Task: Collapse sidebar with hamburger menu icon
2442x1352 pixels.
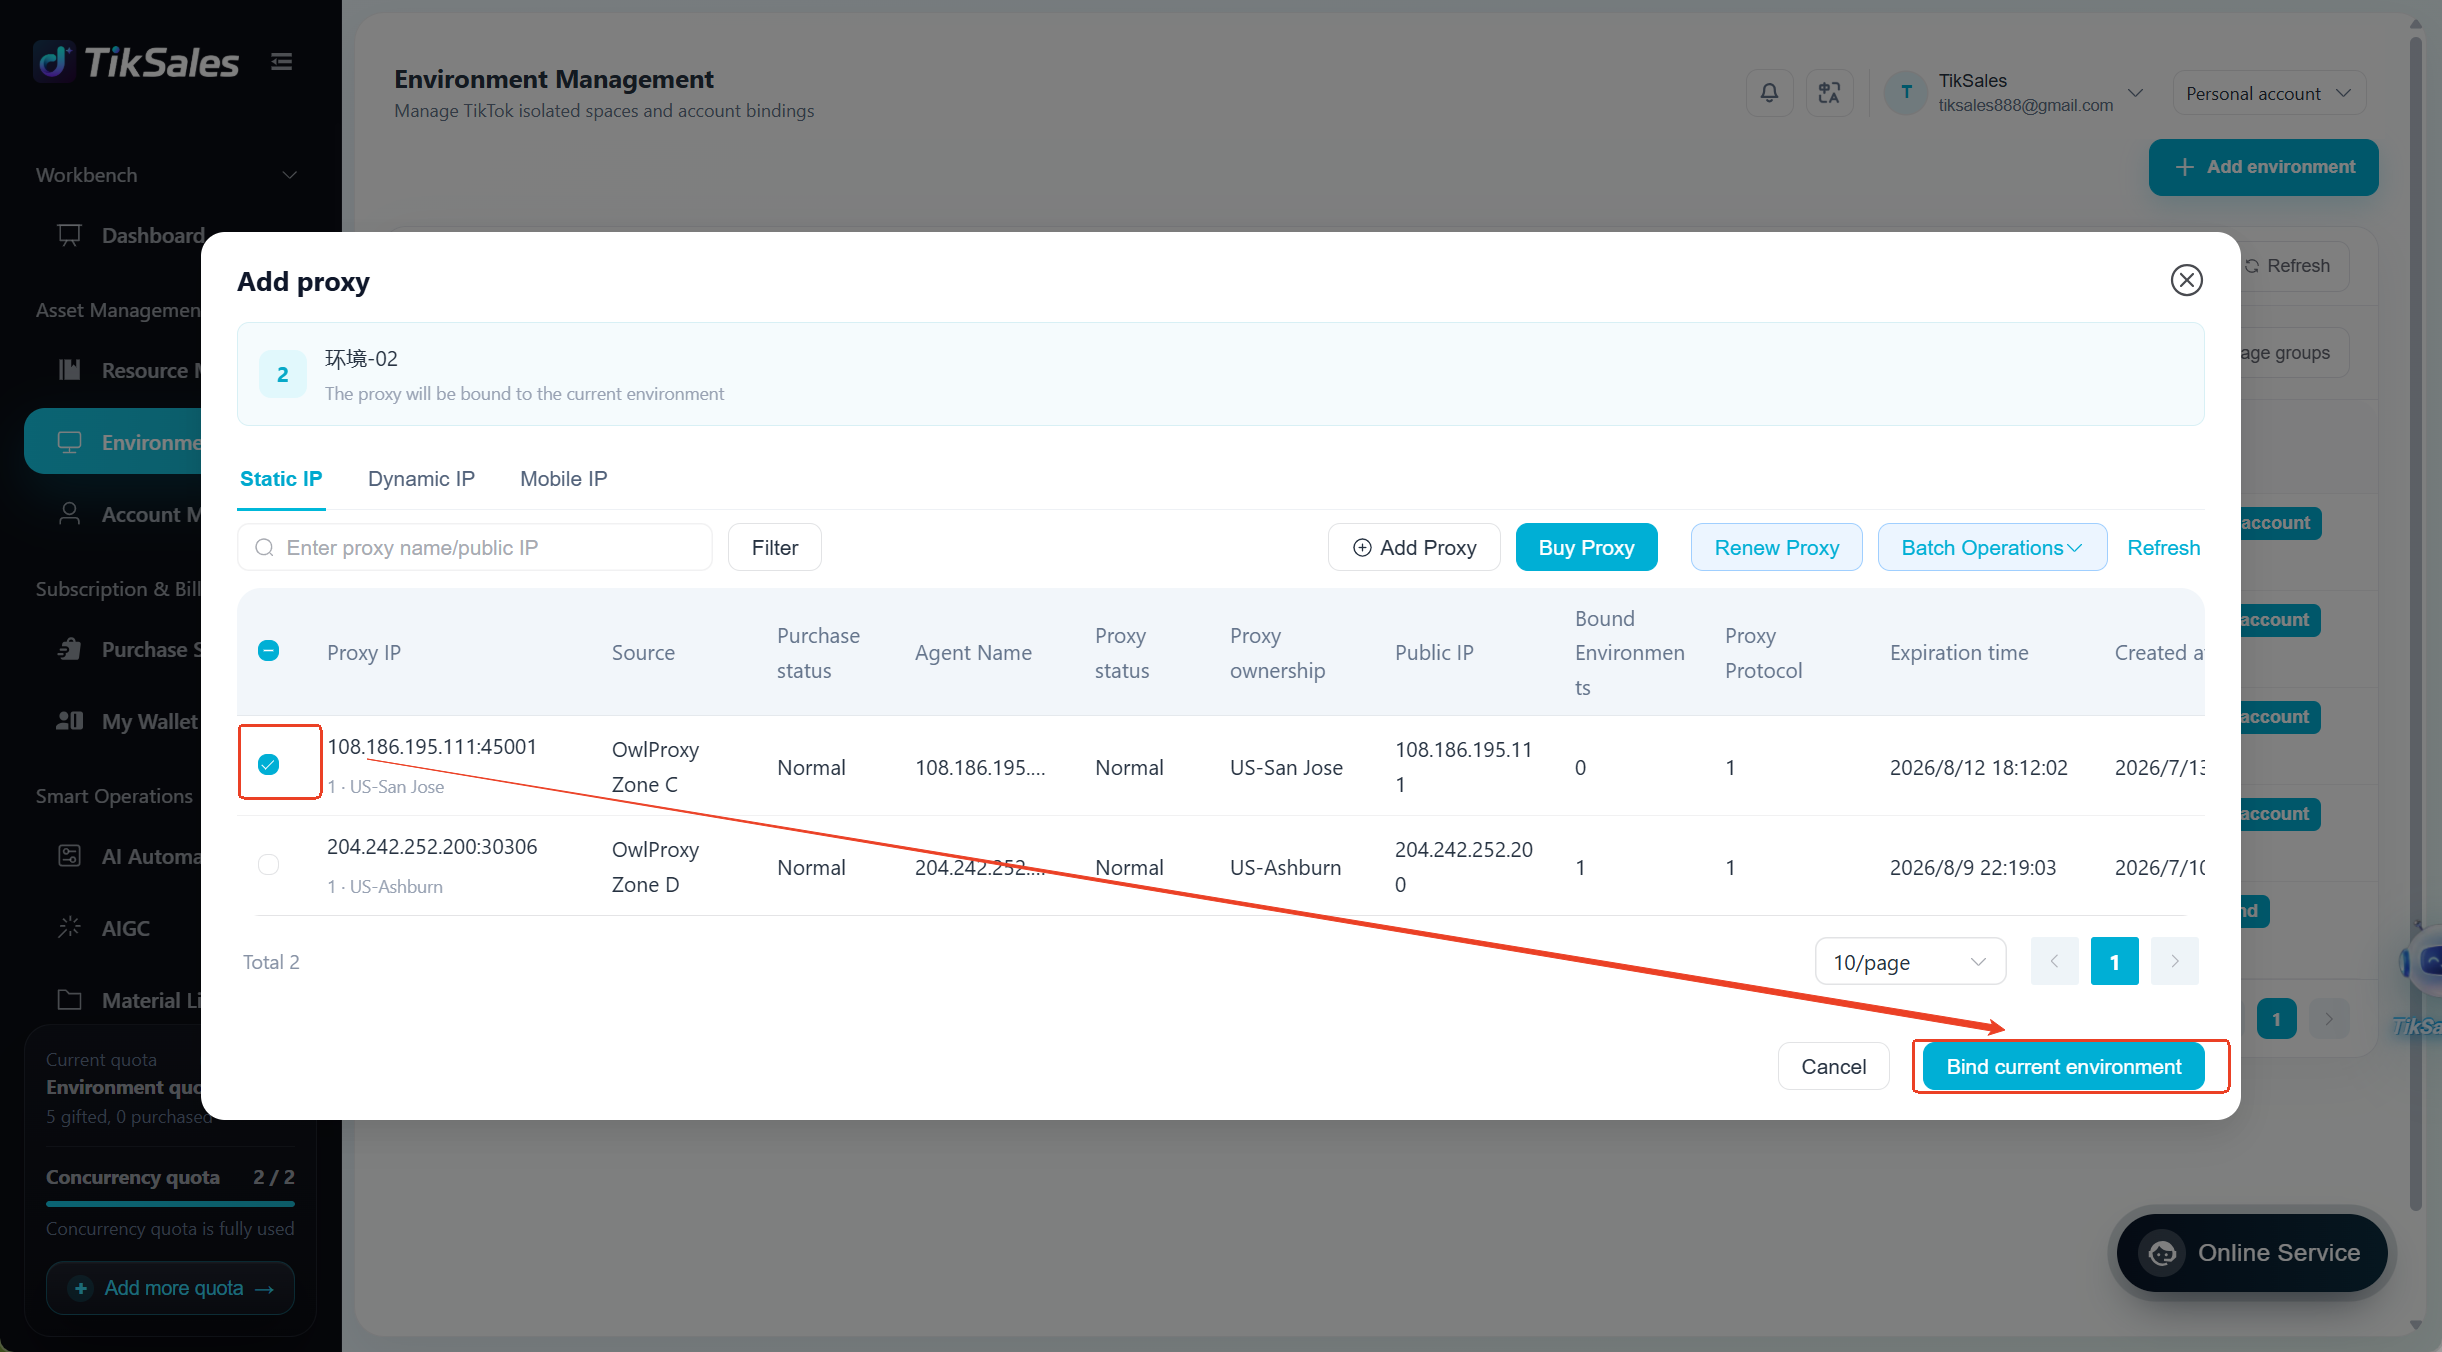Action: (282, 62)
